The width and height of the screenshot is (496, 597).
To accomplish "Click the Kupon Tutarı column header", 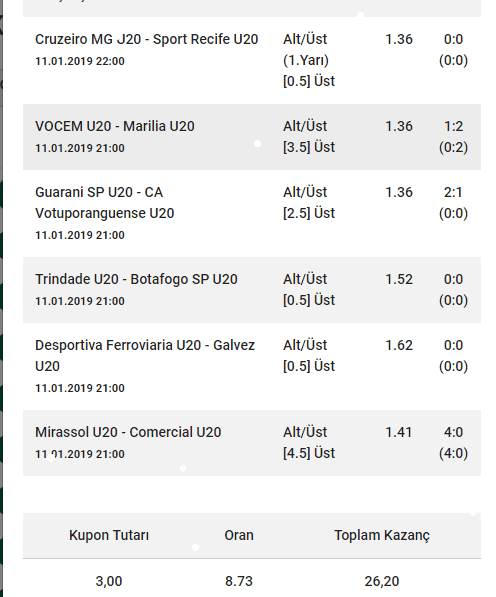I will coord(109,535).
